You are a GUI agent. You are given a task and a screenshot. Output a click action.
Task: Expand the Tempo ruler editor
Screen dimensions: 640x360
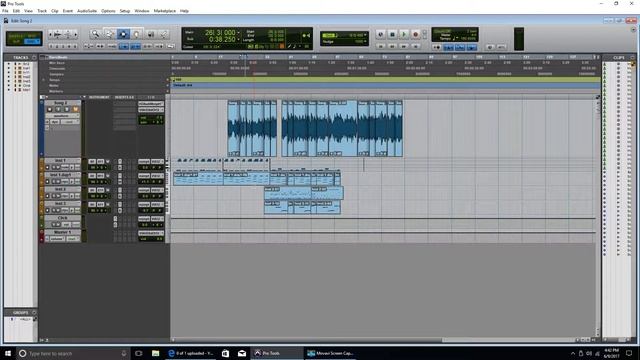coord(44,80)
